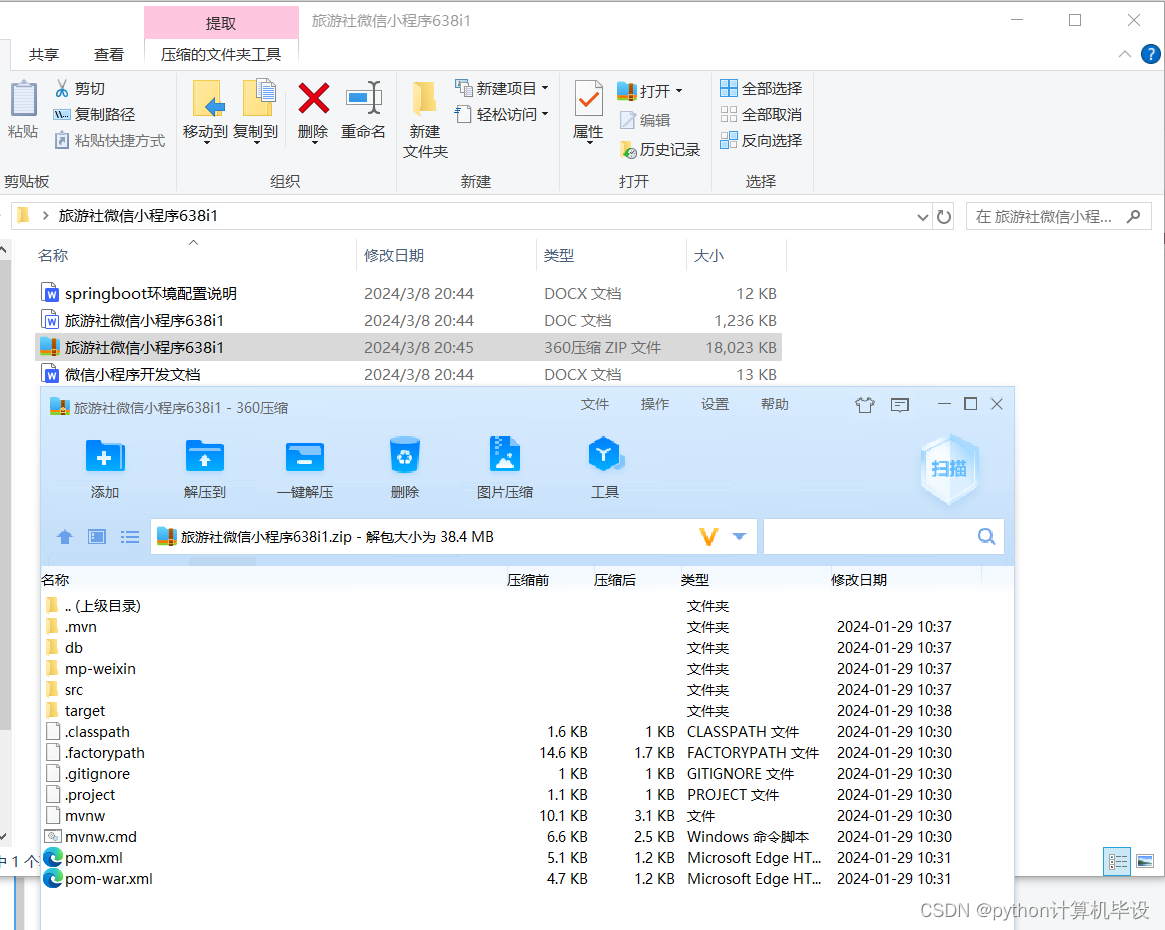Click 全部取消 select none
The height and width of the screenshot is (930, 1165).
pos(761,114)
